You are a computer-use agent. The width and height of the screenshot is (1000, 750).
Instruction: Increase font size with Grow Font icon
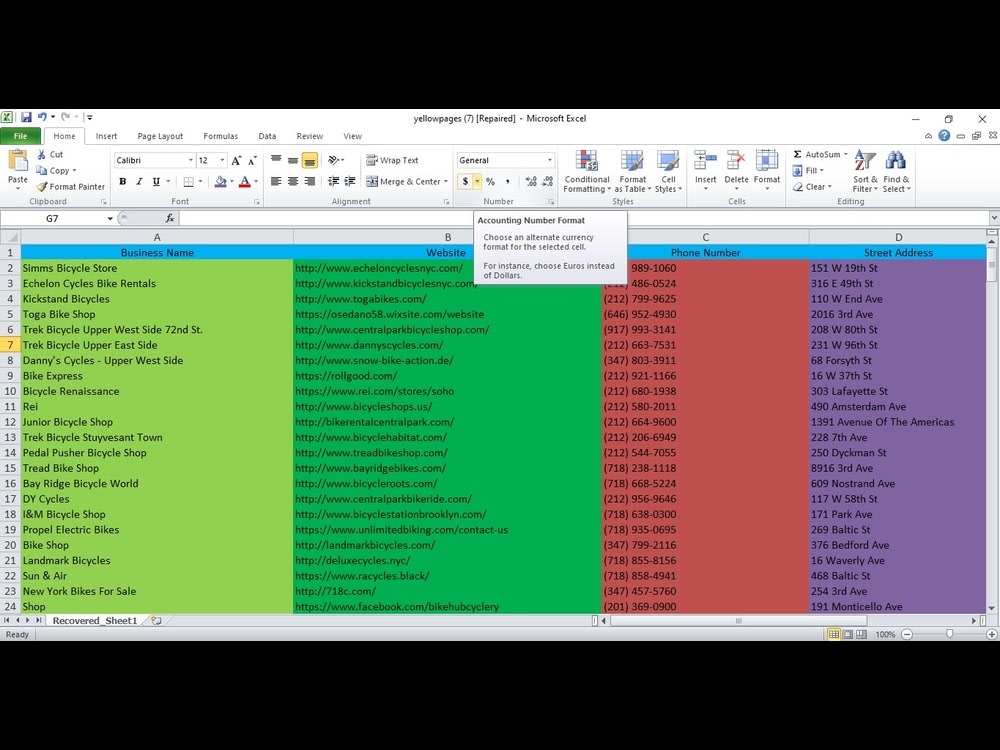pos(237,161)
